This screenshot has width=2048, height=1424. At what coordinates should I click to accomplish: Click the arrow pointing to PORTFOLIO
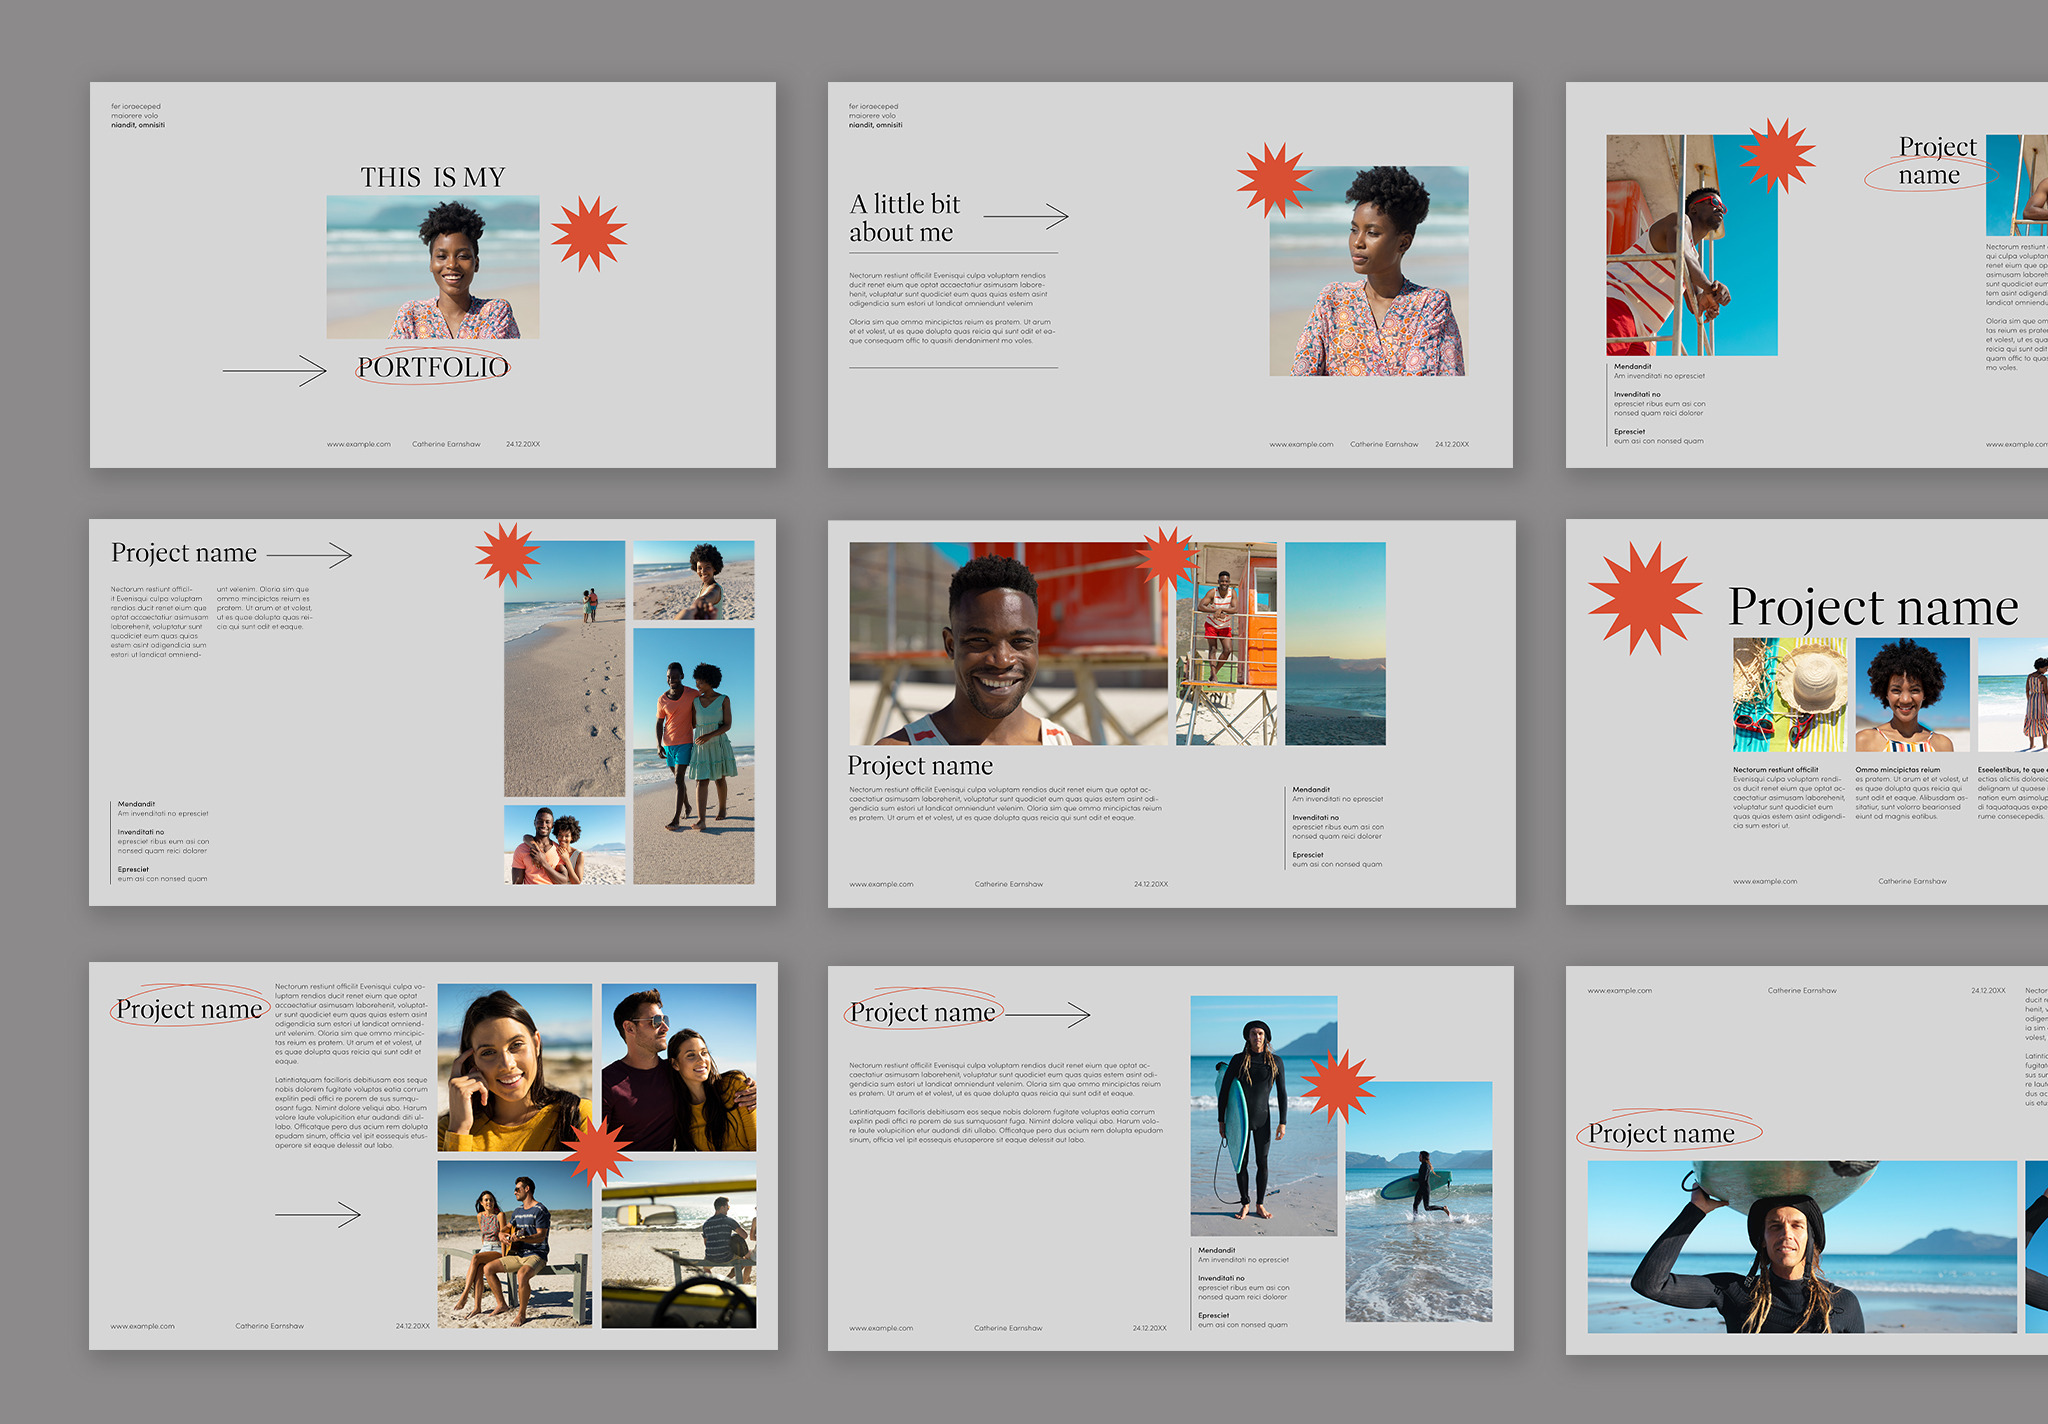point(275,371)
